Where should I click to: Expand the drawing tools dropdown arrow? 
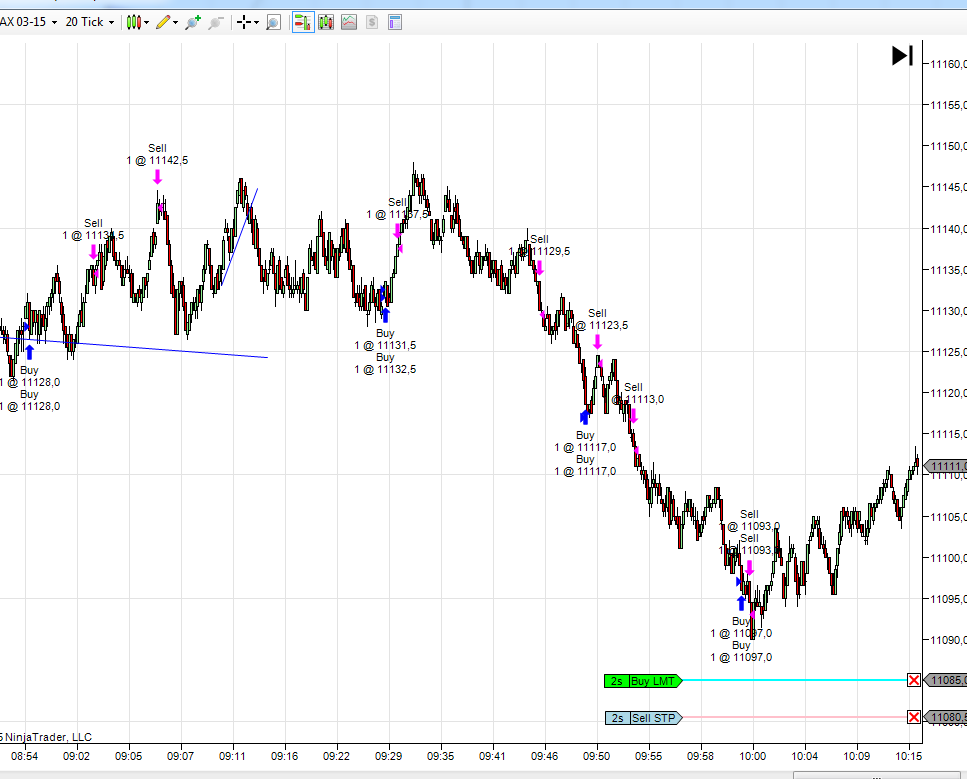click(x=176, y=22)
